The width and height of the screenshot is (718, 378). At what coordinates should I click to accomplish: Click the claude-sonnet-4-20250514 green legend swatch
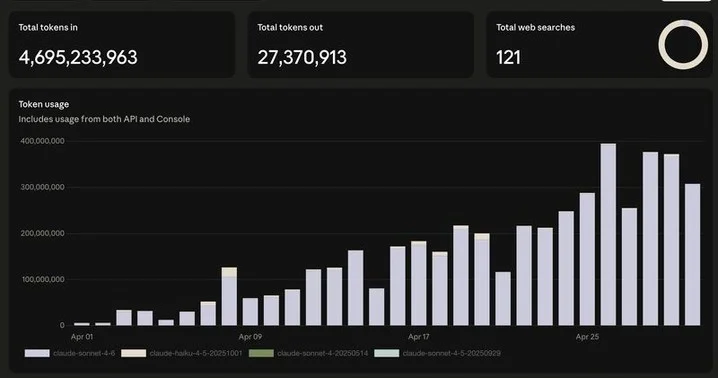[261, 353]
